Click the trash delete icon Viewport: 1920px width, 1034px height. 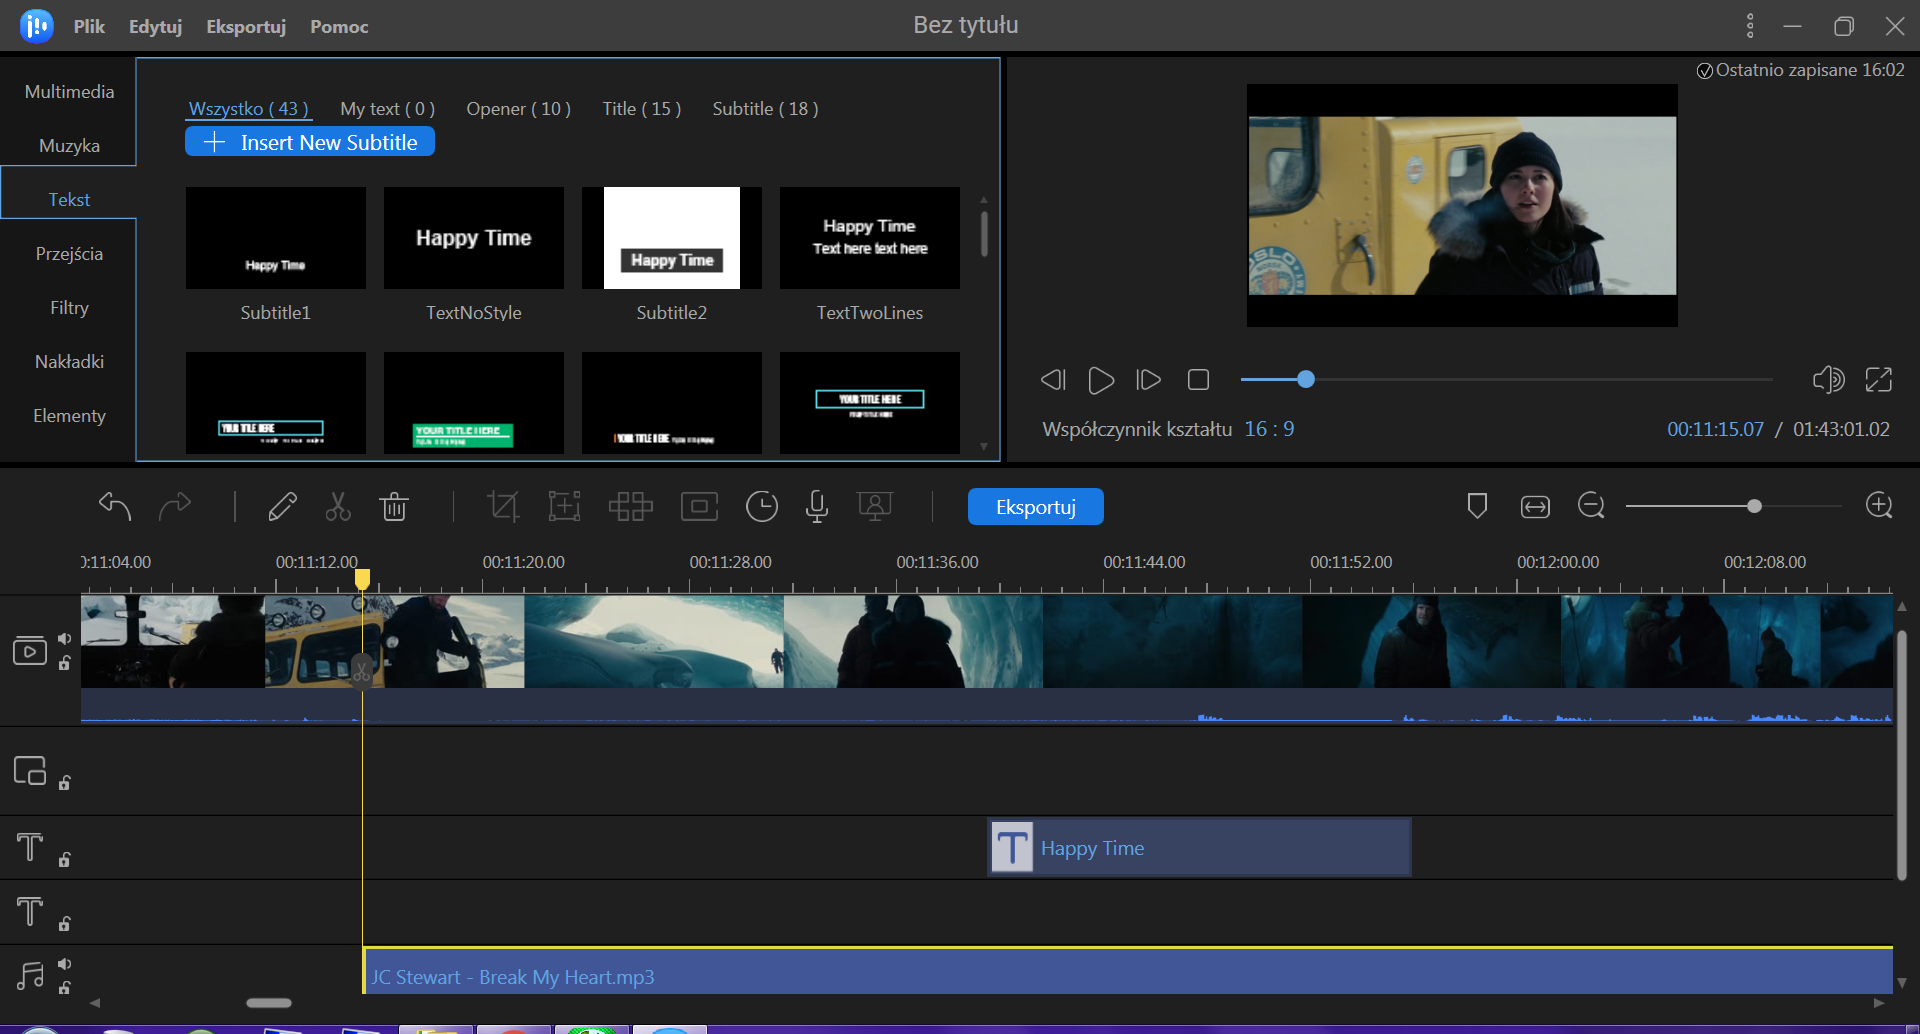pos(394,507)
